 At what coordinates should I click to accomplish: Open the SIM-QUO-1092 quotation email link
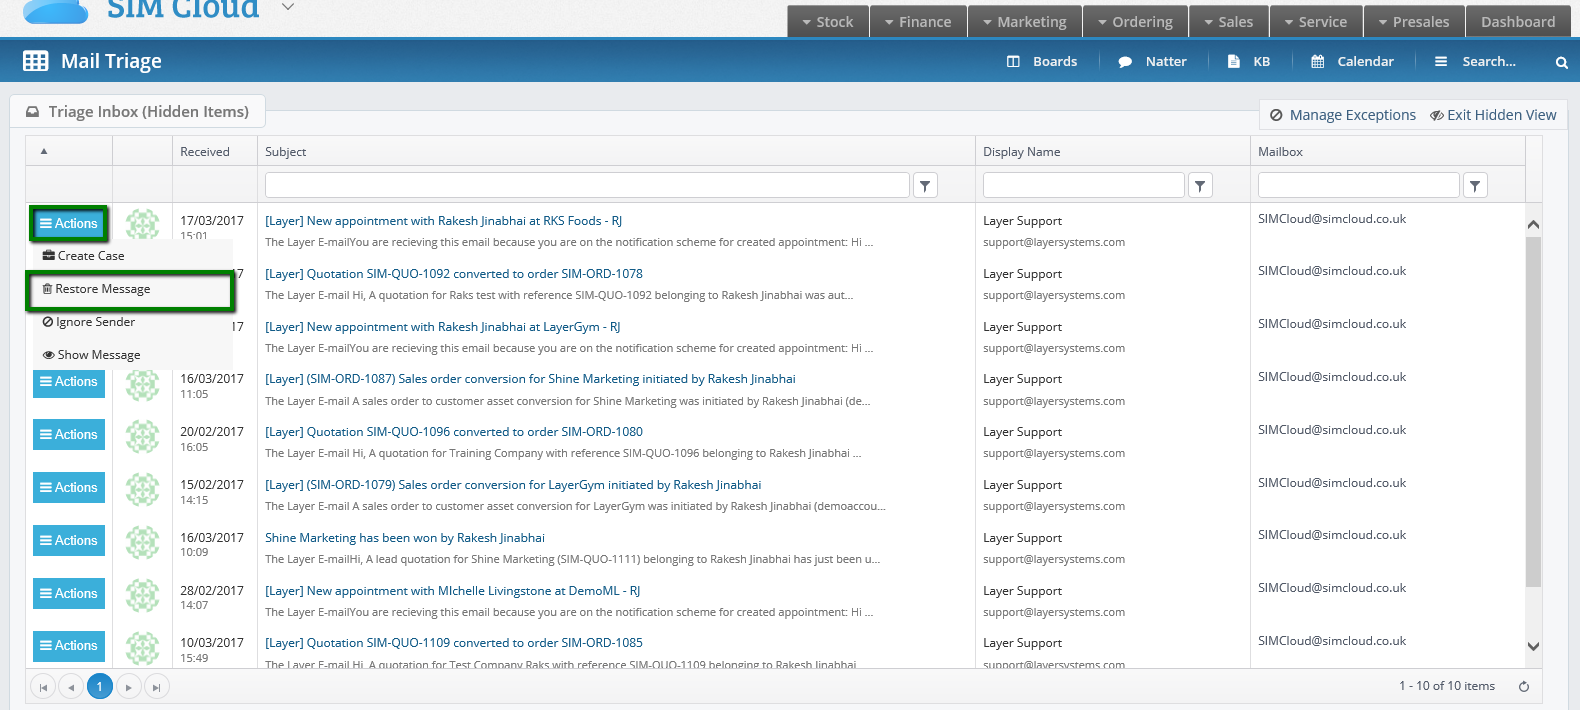[454, 274]
